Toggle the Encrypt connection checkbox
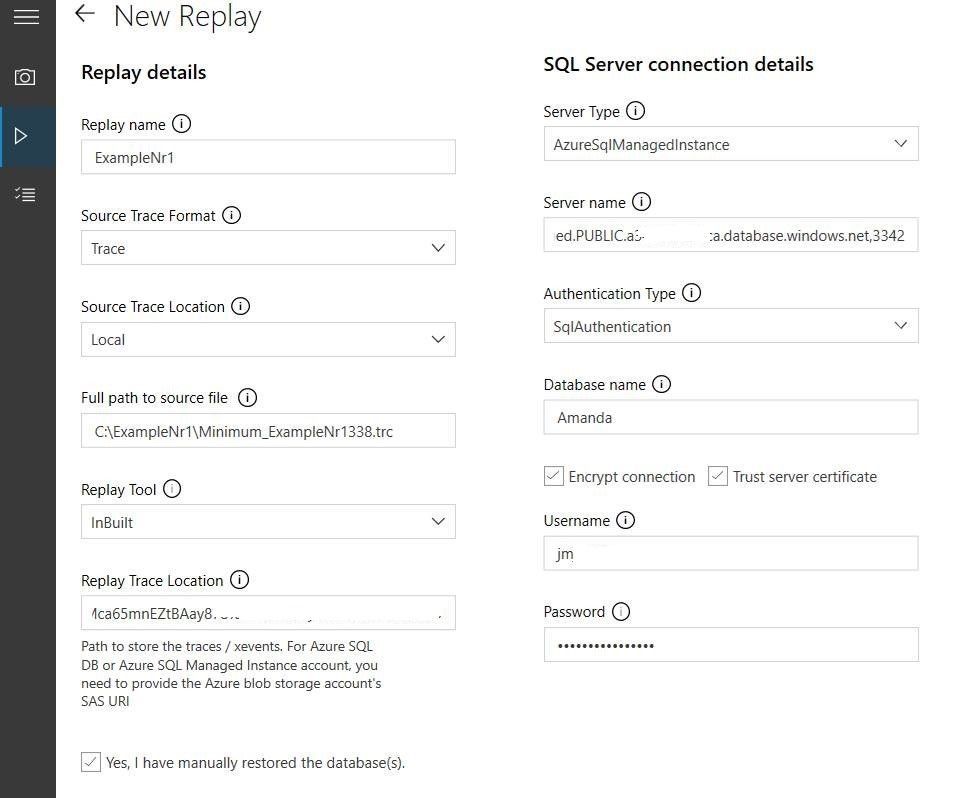Image resolution: width=958 pixels, height=798 pixels. point(554,476)
